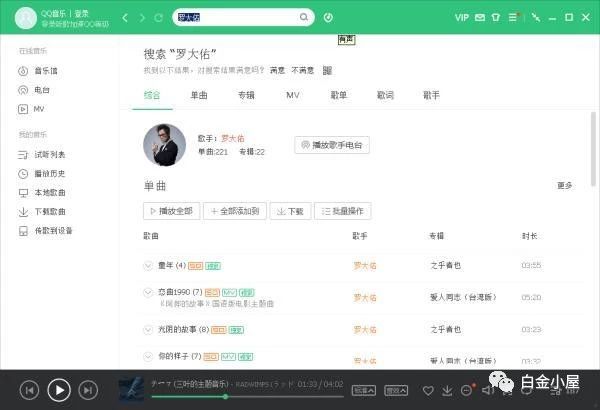Click 播放全部 button
The height and width of the screenshot is (410, 600).
(x=171, y=211)
